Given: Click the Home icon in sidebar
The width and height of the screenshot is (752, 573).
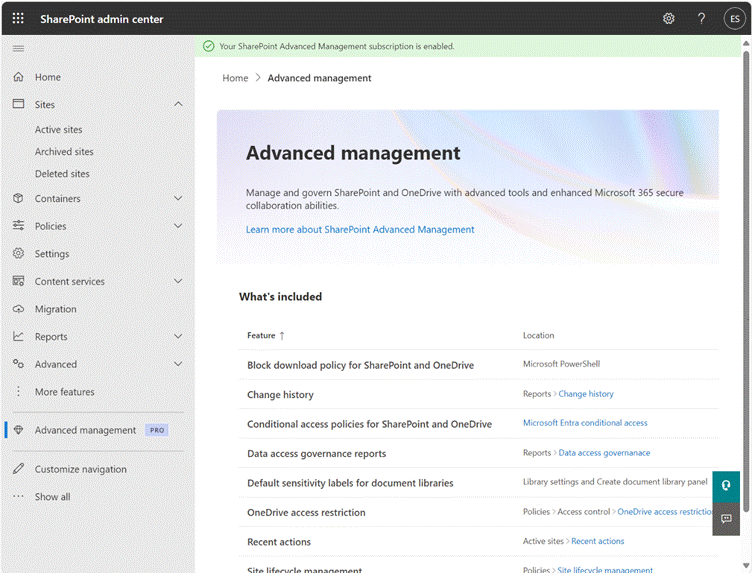Looking at the screenshot, I should (x=18, y=77).
